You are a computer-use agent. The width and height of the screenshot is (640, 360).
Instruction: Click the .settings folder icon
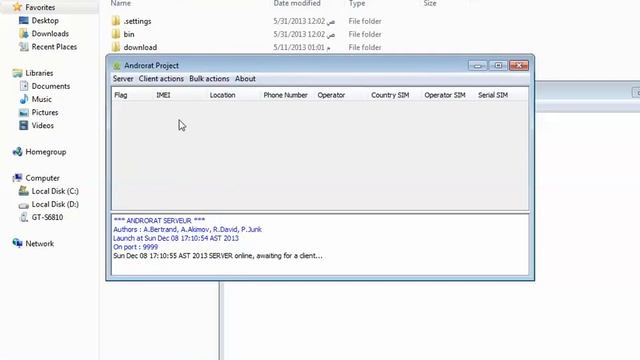[x=116, y=21]
